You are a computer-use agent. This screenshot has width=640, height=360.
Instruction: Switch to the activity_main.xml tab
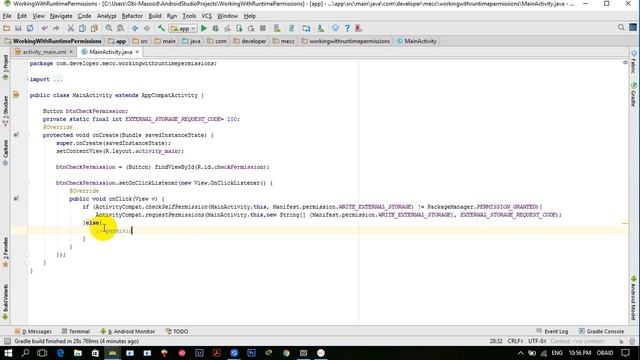44,52
